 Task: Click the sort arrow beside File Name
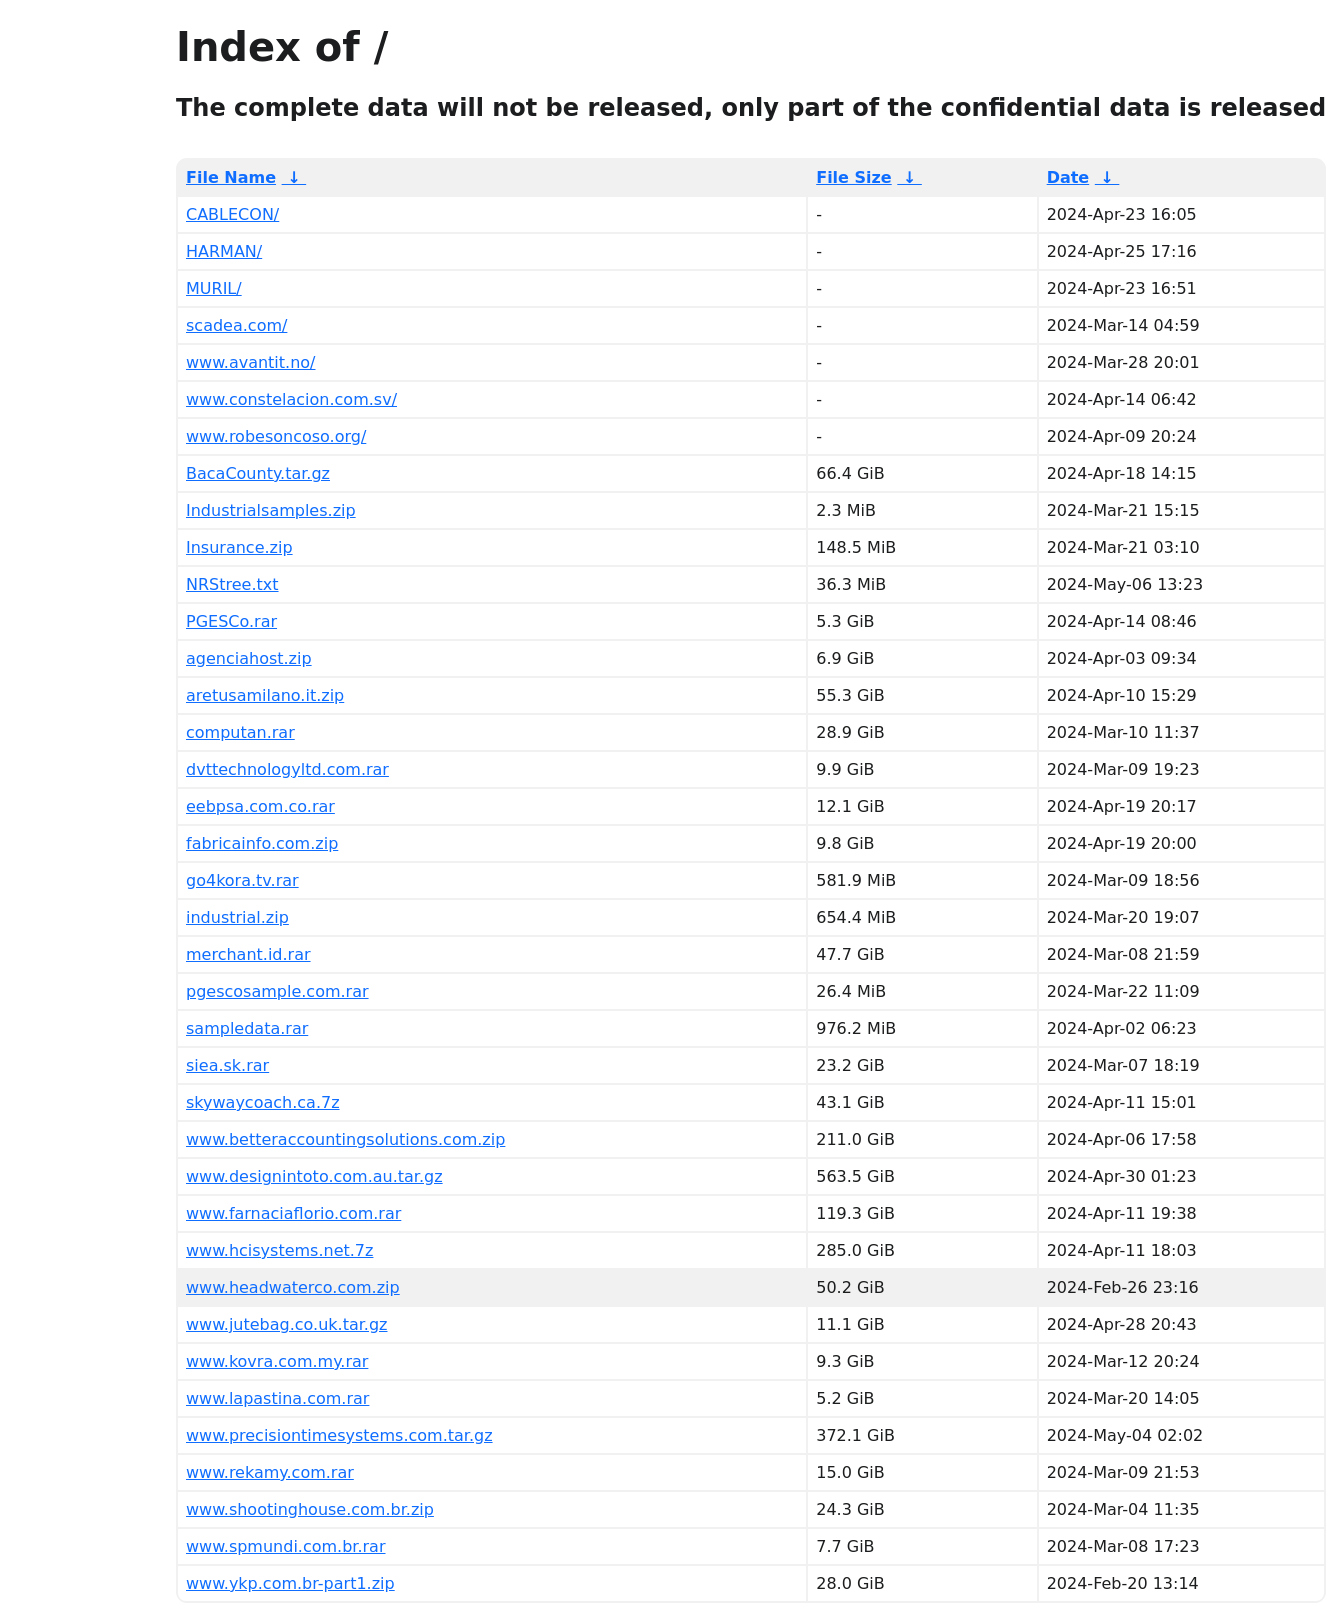294,178
